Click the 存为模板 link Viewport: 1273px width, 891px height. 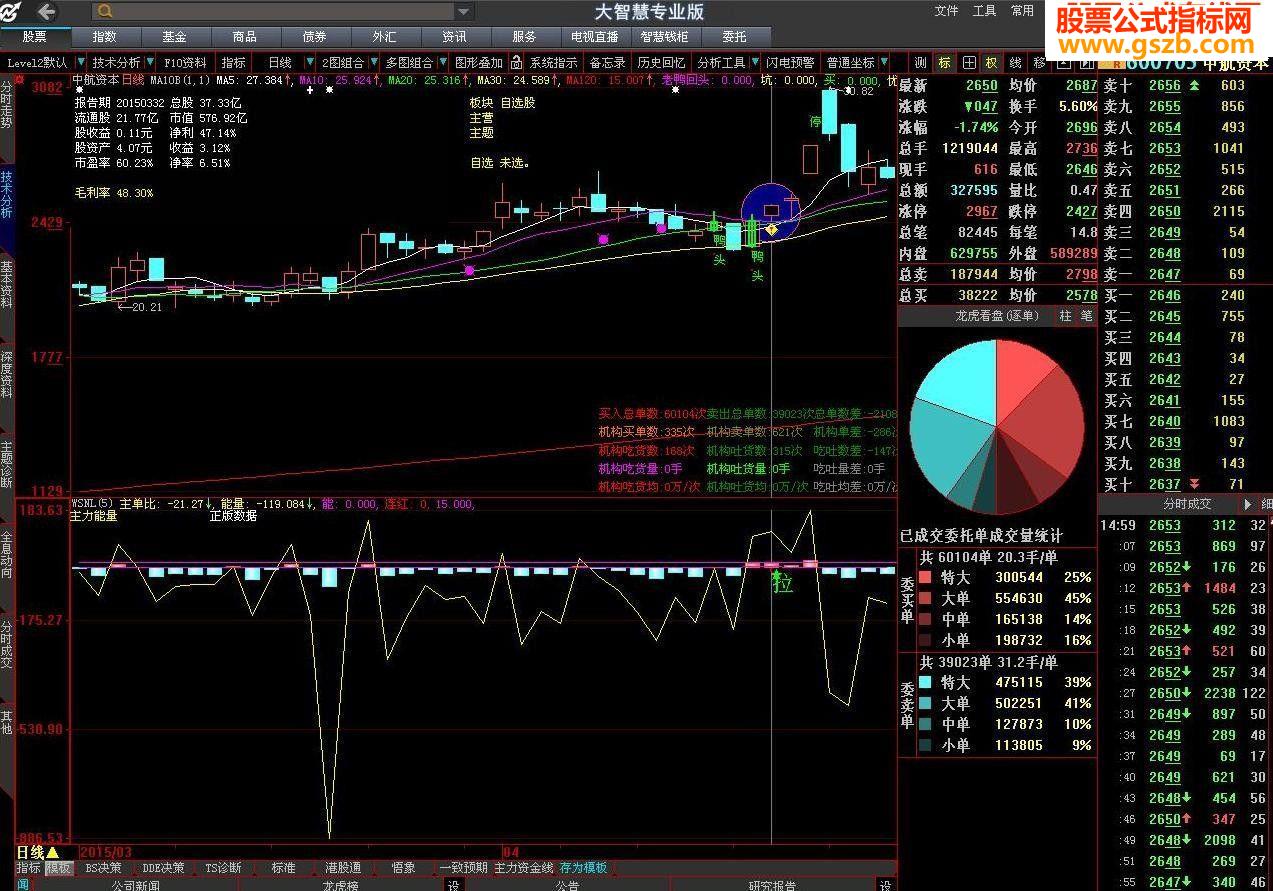click(x=584, y=868)
